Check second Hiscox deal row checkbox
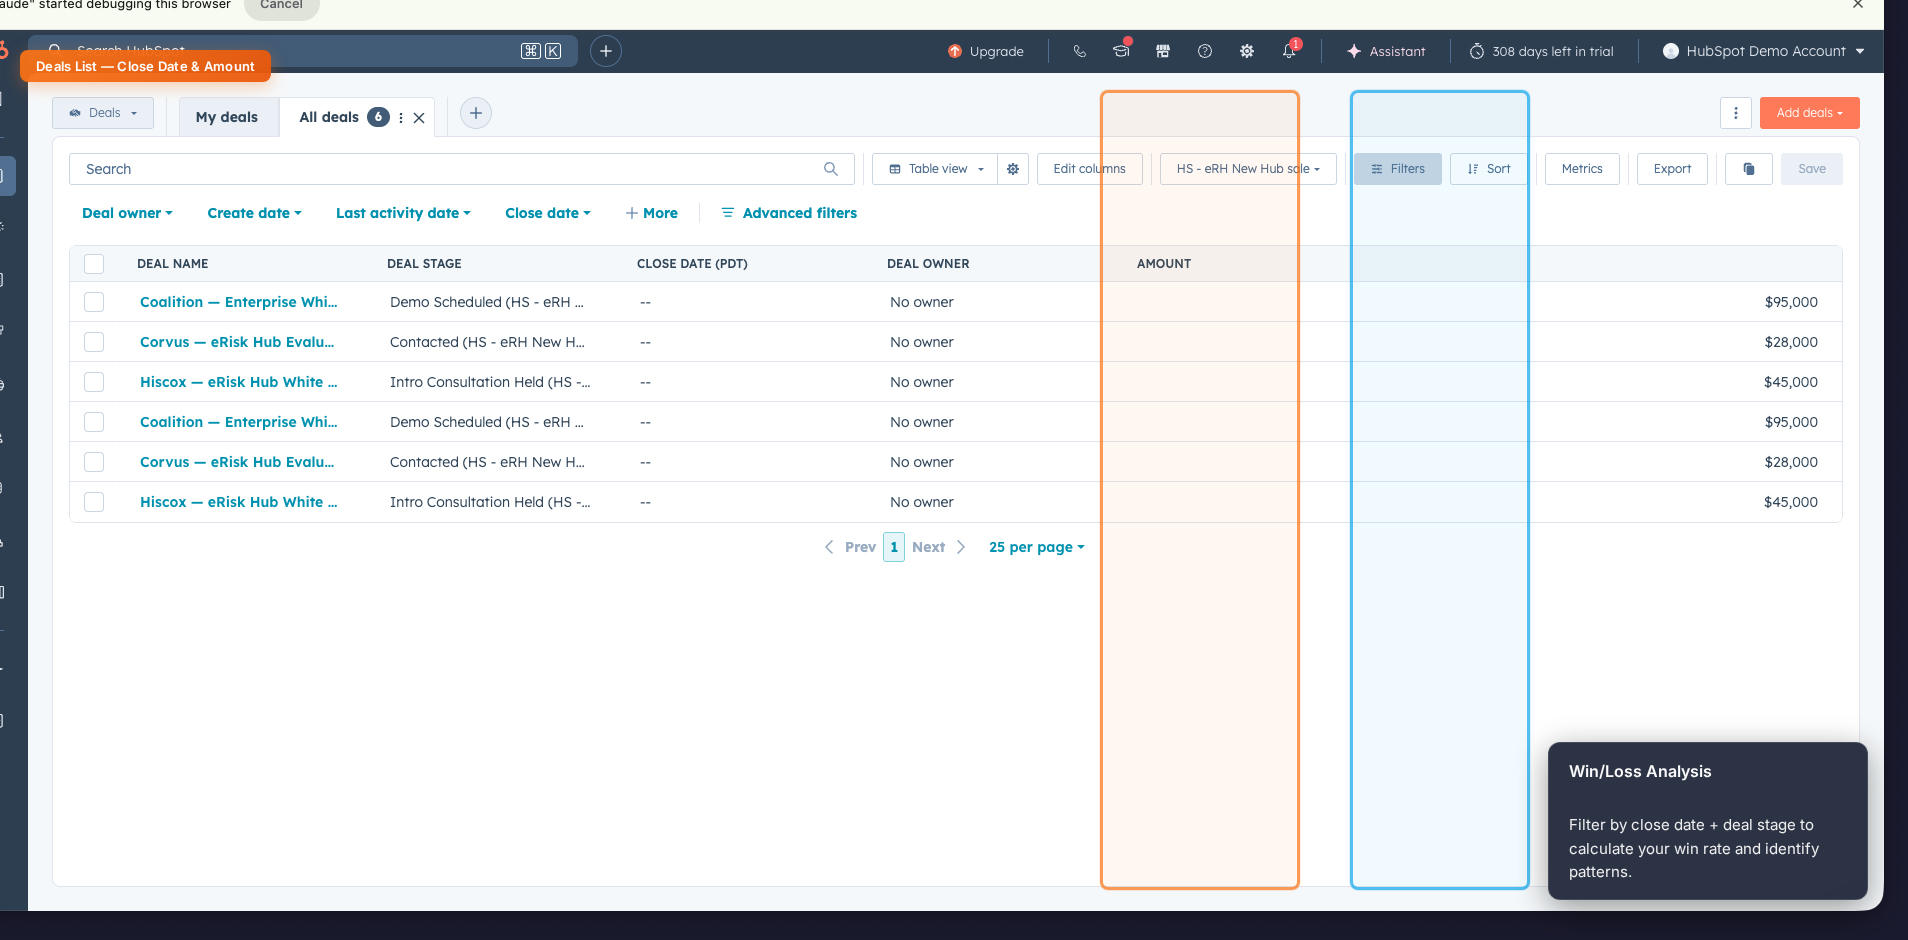The height and width of the screenshot is (940, 1908). pos(94,502)
